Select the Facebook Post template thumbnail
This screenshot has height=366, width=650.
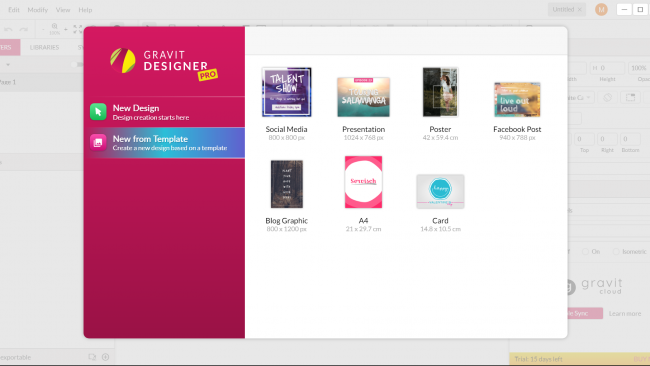[x=517, y=99]
